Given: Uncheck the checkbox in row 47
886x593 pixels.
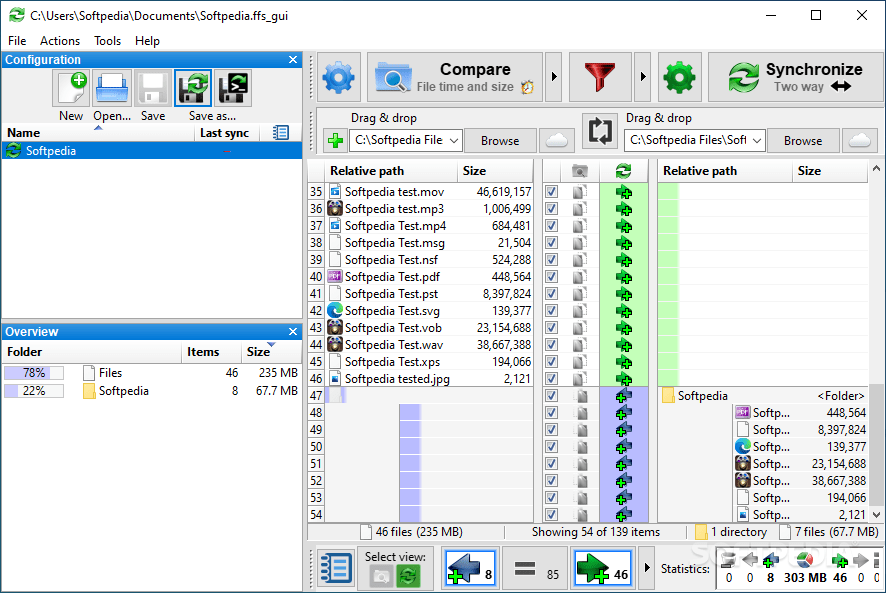Looking at the screenshot, I should 551,396.
